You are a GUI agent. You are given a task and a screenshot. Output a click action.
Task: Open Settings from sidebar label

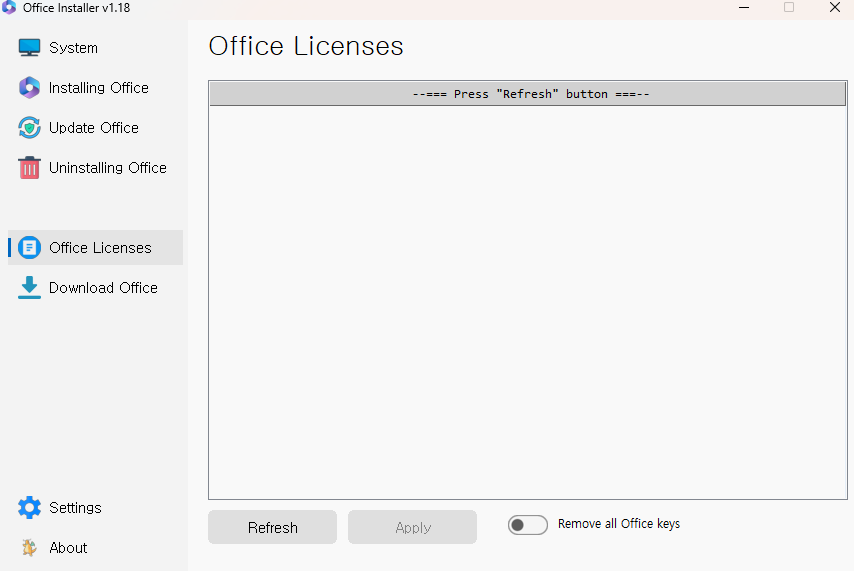click(x=75, y=508)
